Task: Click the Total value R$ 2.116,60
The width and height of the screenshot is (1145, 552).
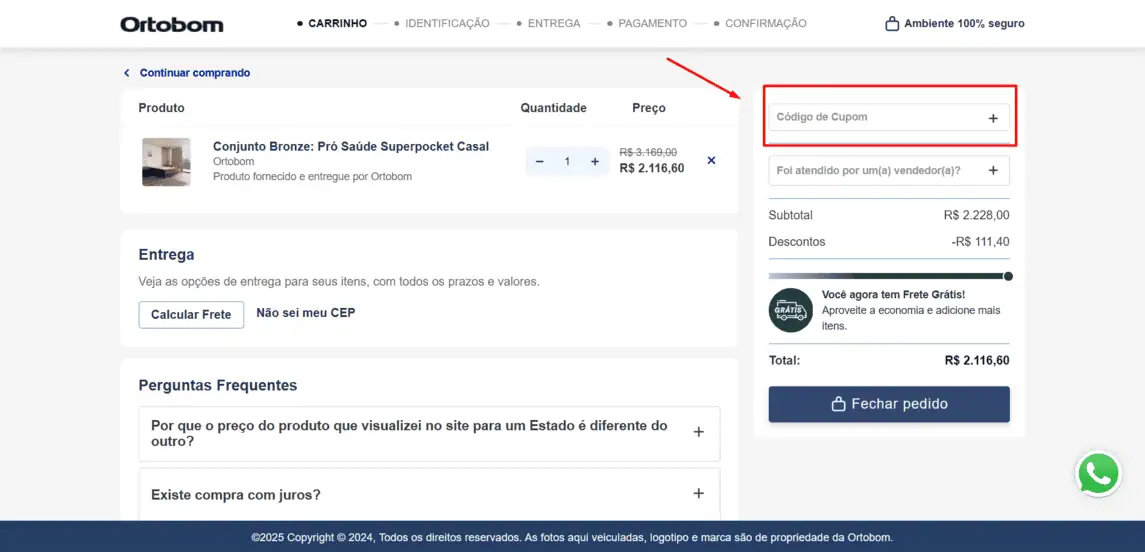Action: (x=977, y=361)
